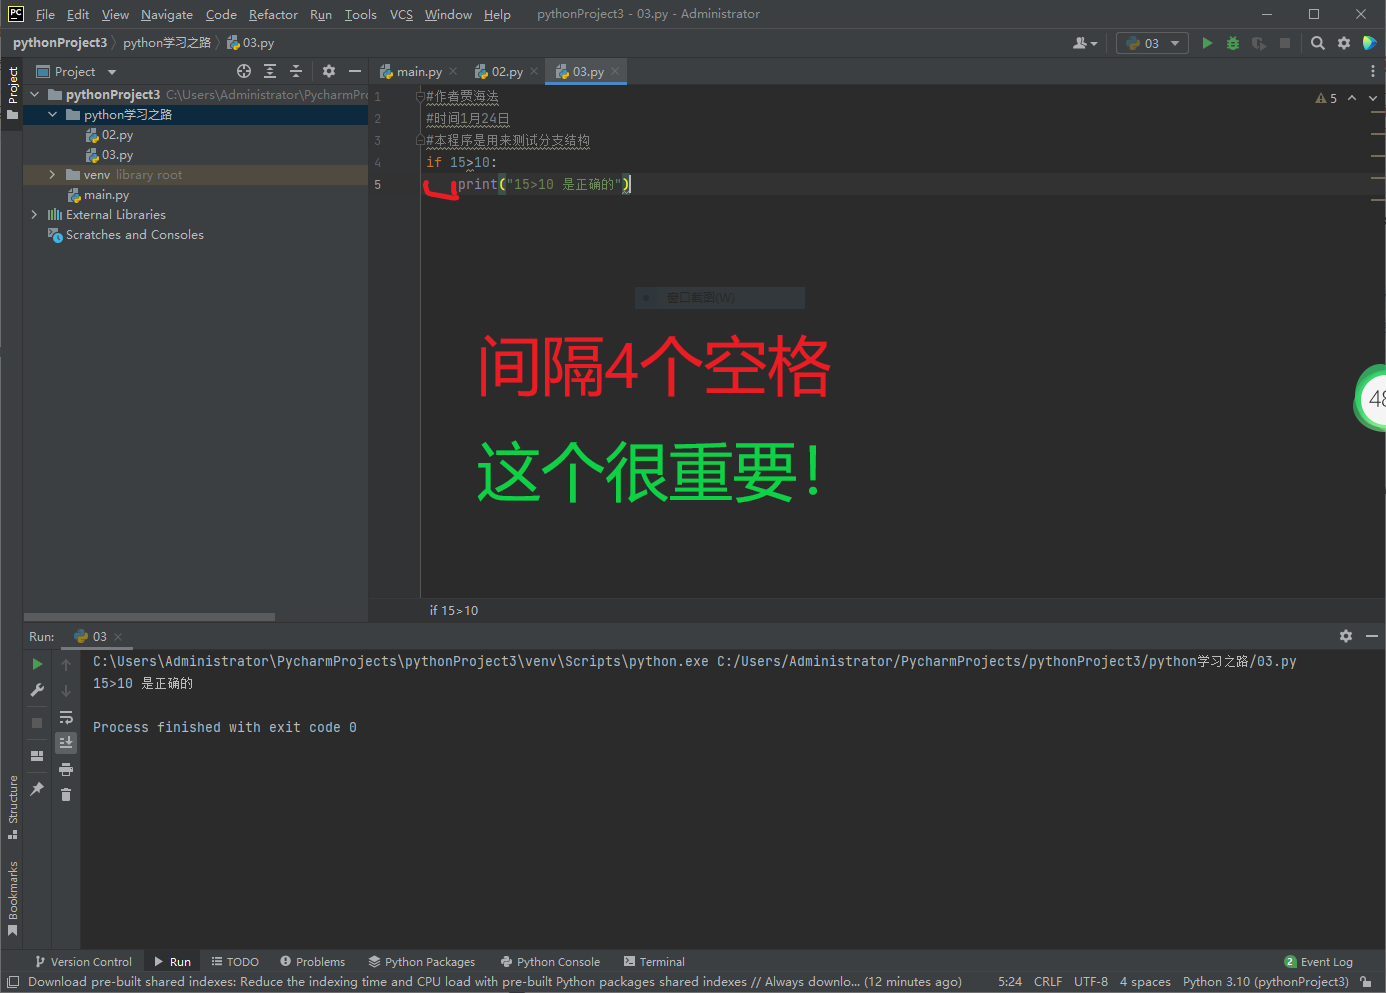Expand all icon in Project panel header
This screenshot has width=1386, height=993.
[x=270, y=71]
